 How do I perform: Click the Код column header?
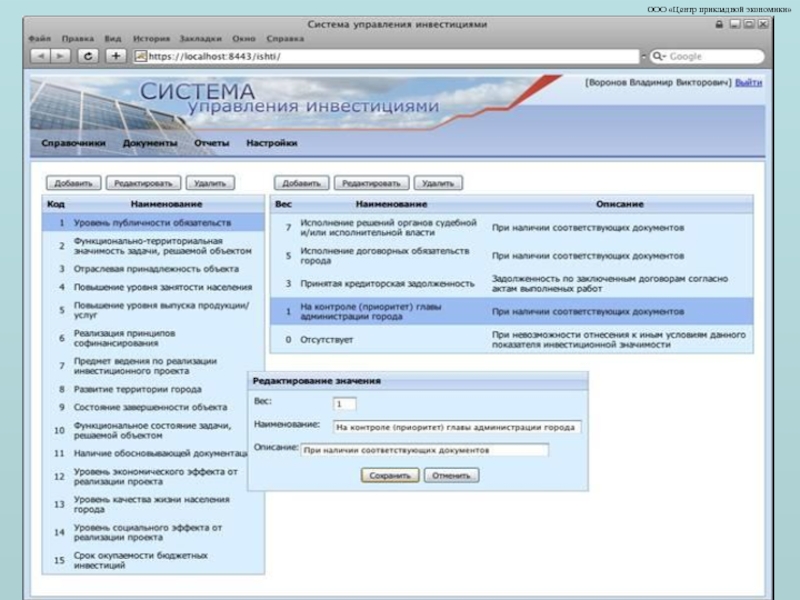[56, 204]
